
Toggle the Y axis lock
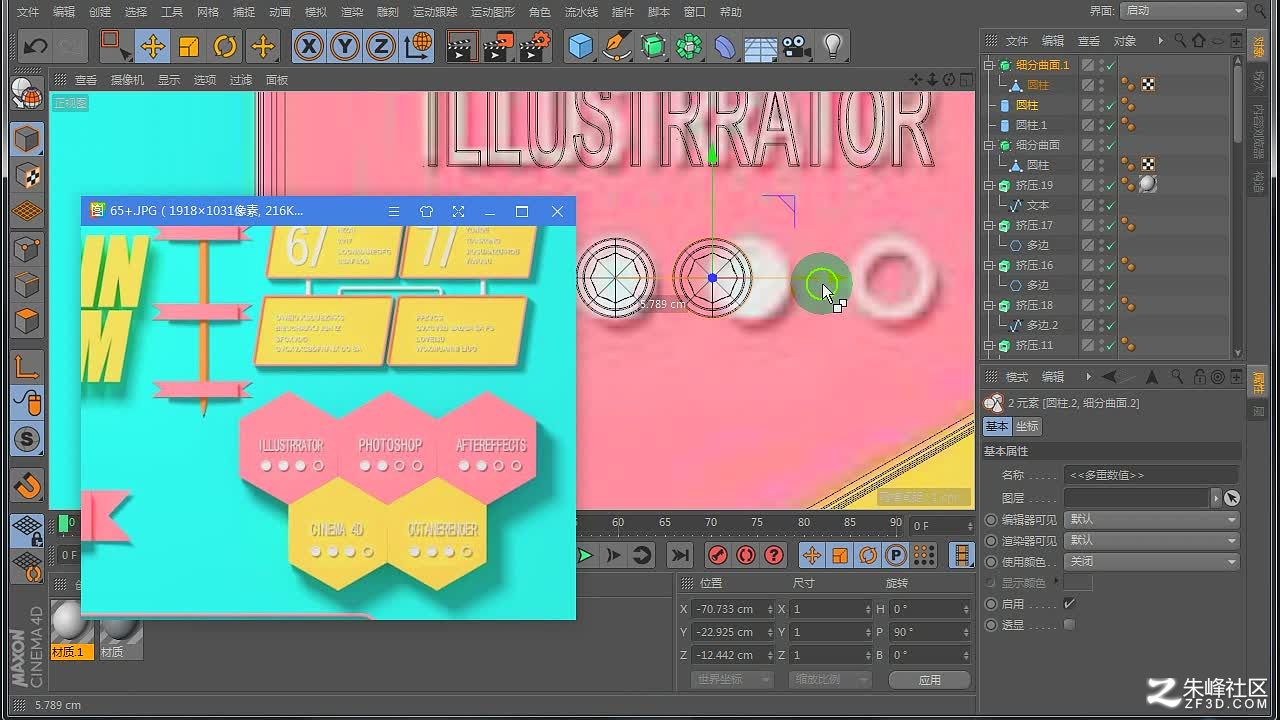tap(345, 46)
